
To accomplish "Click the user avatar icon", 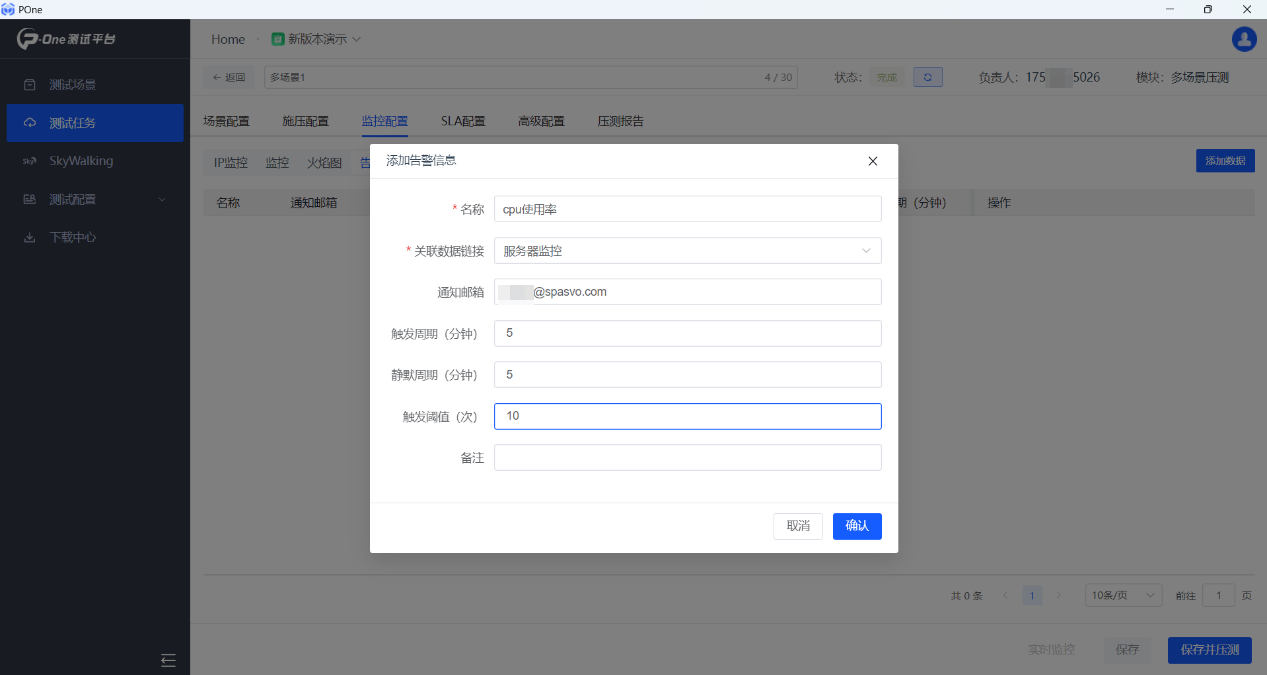I will pos(1244,39).
